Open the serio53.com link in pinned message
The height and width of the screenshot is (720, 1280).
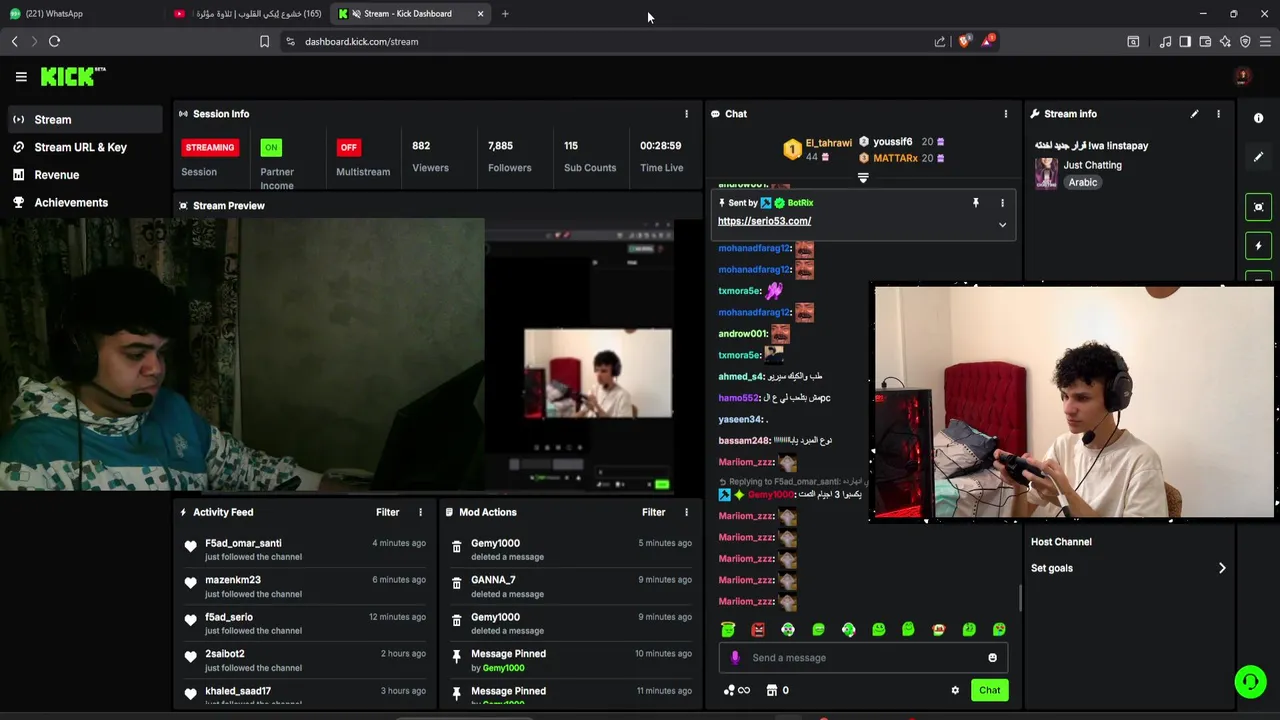764,221
